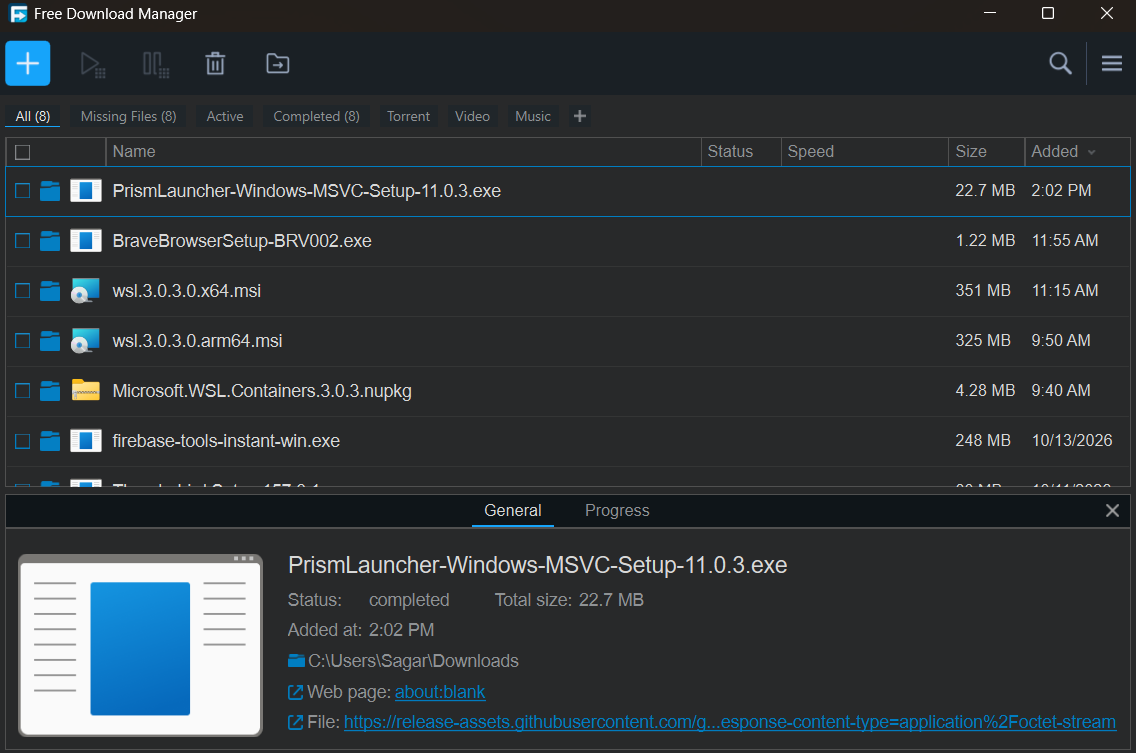This screenshot has height=753, width=1136.
Task: Open the General details tab
Action: (512, 510)
